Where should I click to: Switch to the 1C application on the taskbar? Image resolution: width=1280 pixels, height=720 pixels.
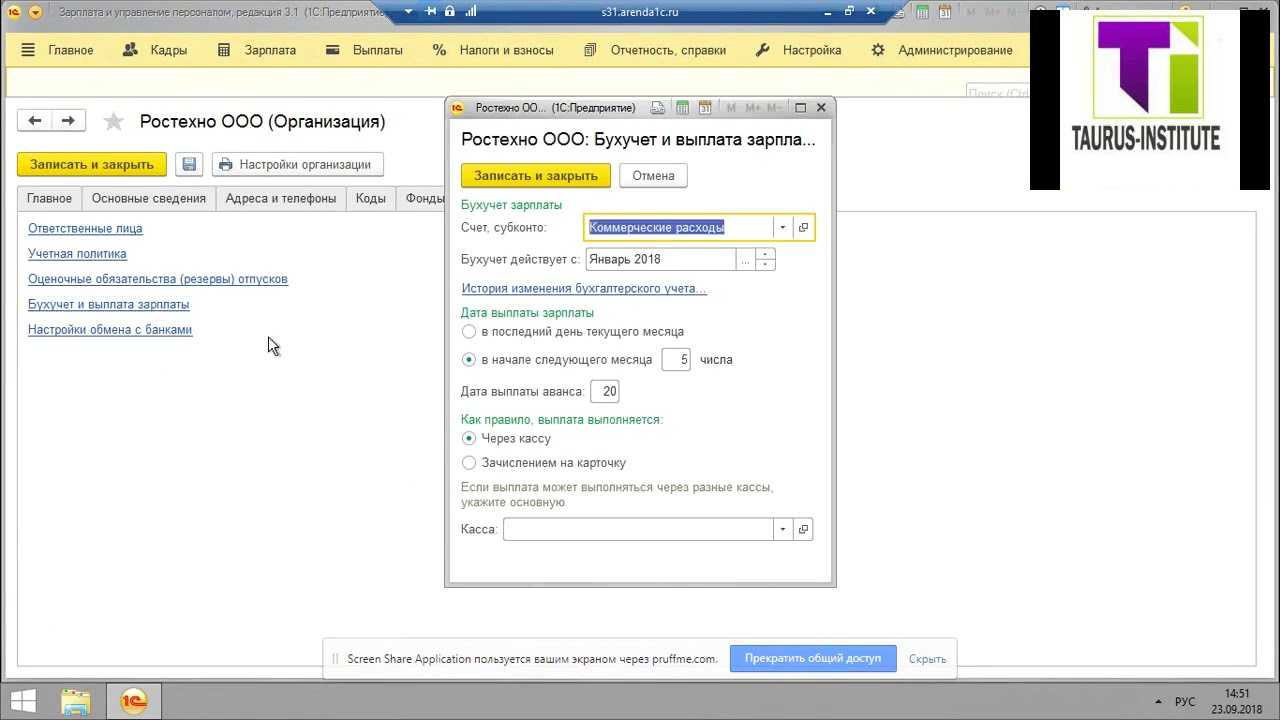133,701
